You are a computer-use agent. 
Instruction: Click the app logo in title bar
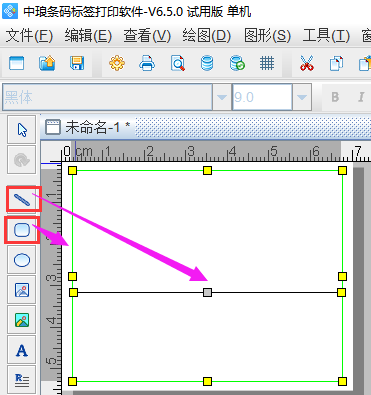[10, 11]
